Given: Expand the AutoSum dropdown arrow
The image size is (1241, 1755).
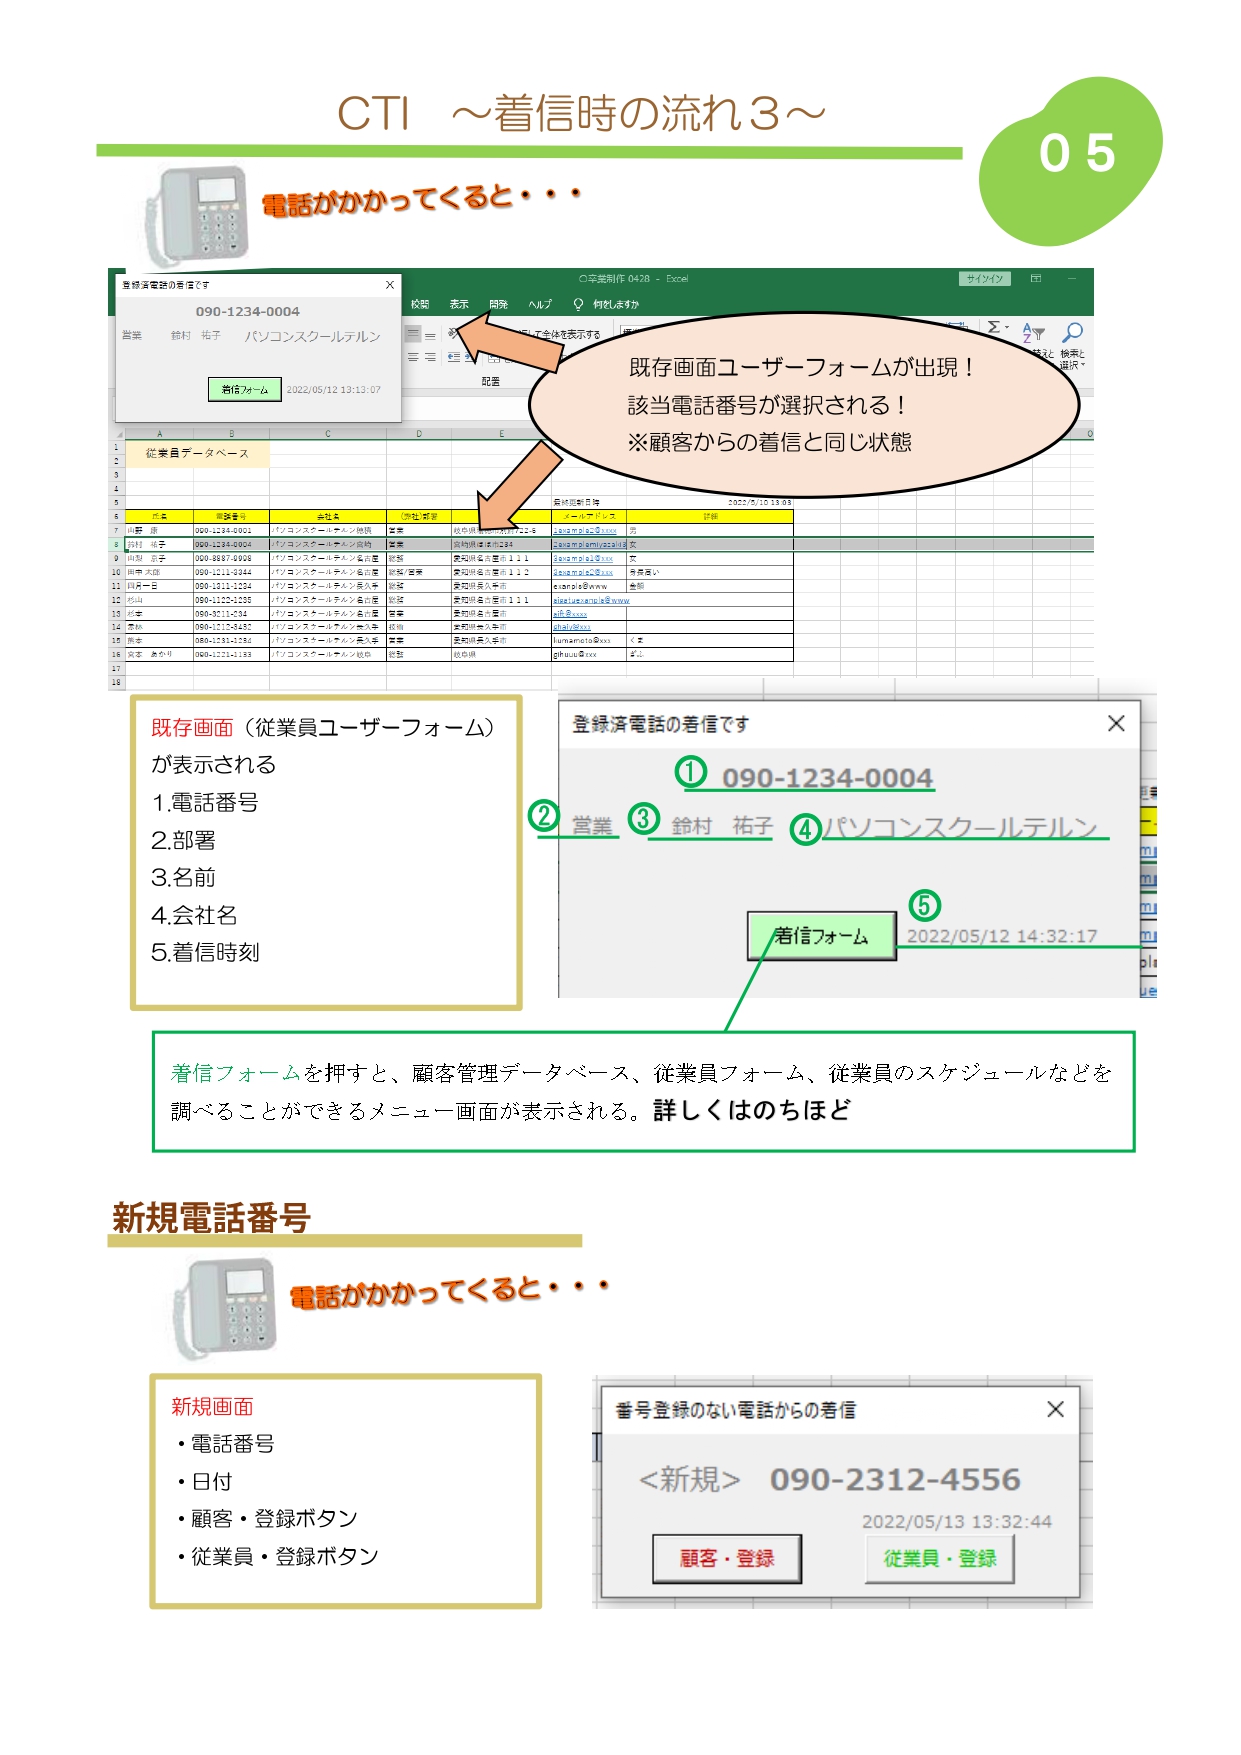Looking at the screenshot, I should click(x=1006, y=329).
